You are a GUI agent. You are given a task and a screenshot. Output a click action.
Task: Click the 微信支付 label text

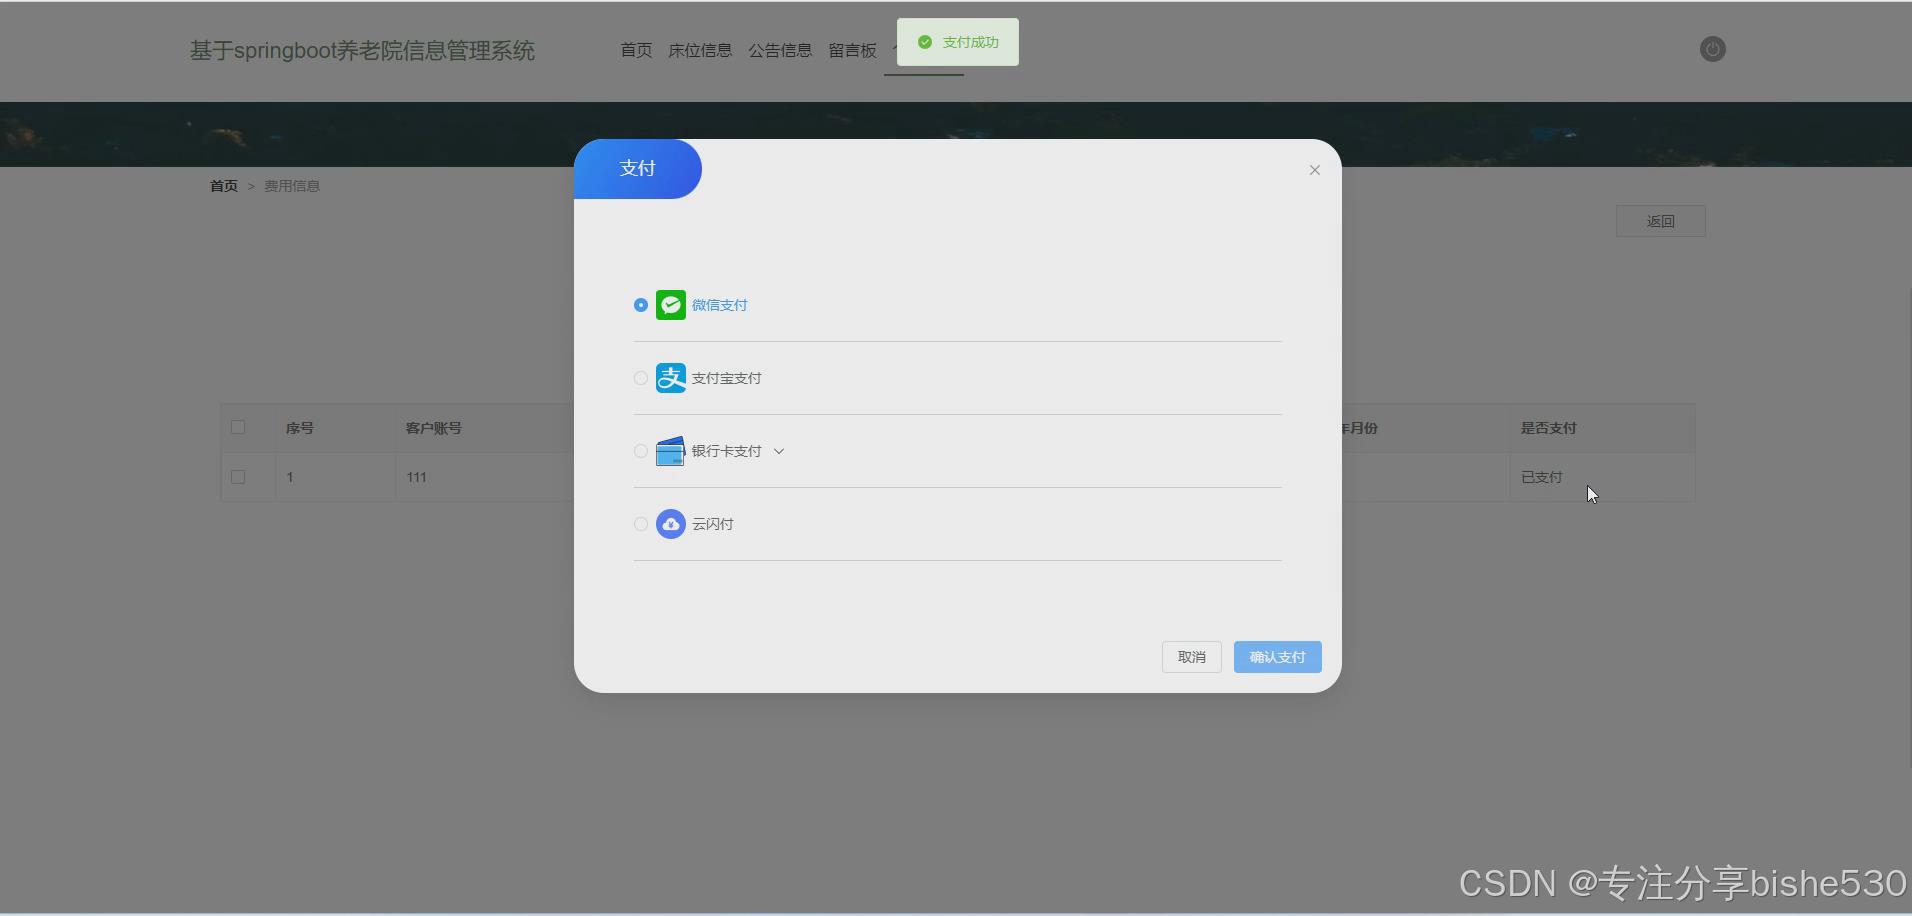coord(720,305)
